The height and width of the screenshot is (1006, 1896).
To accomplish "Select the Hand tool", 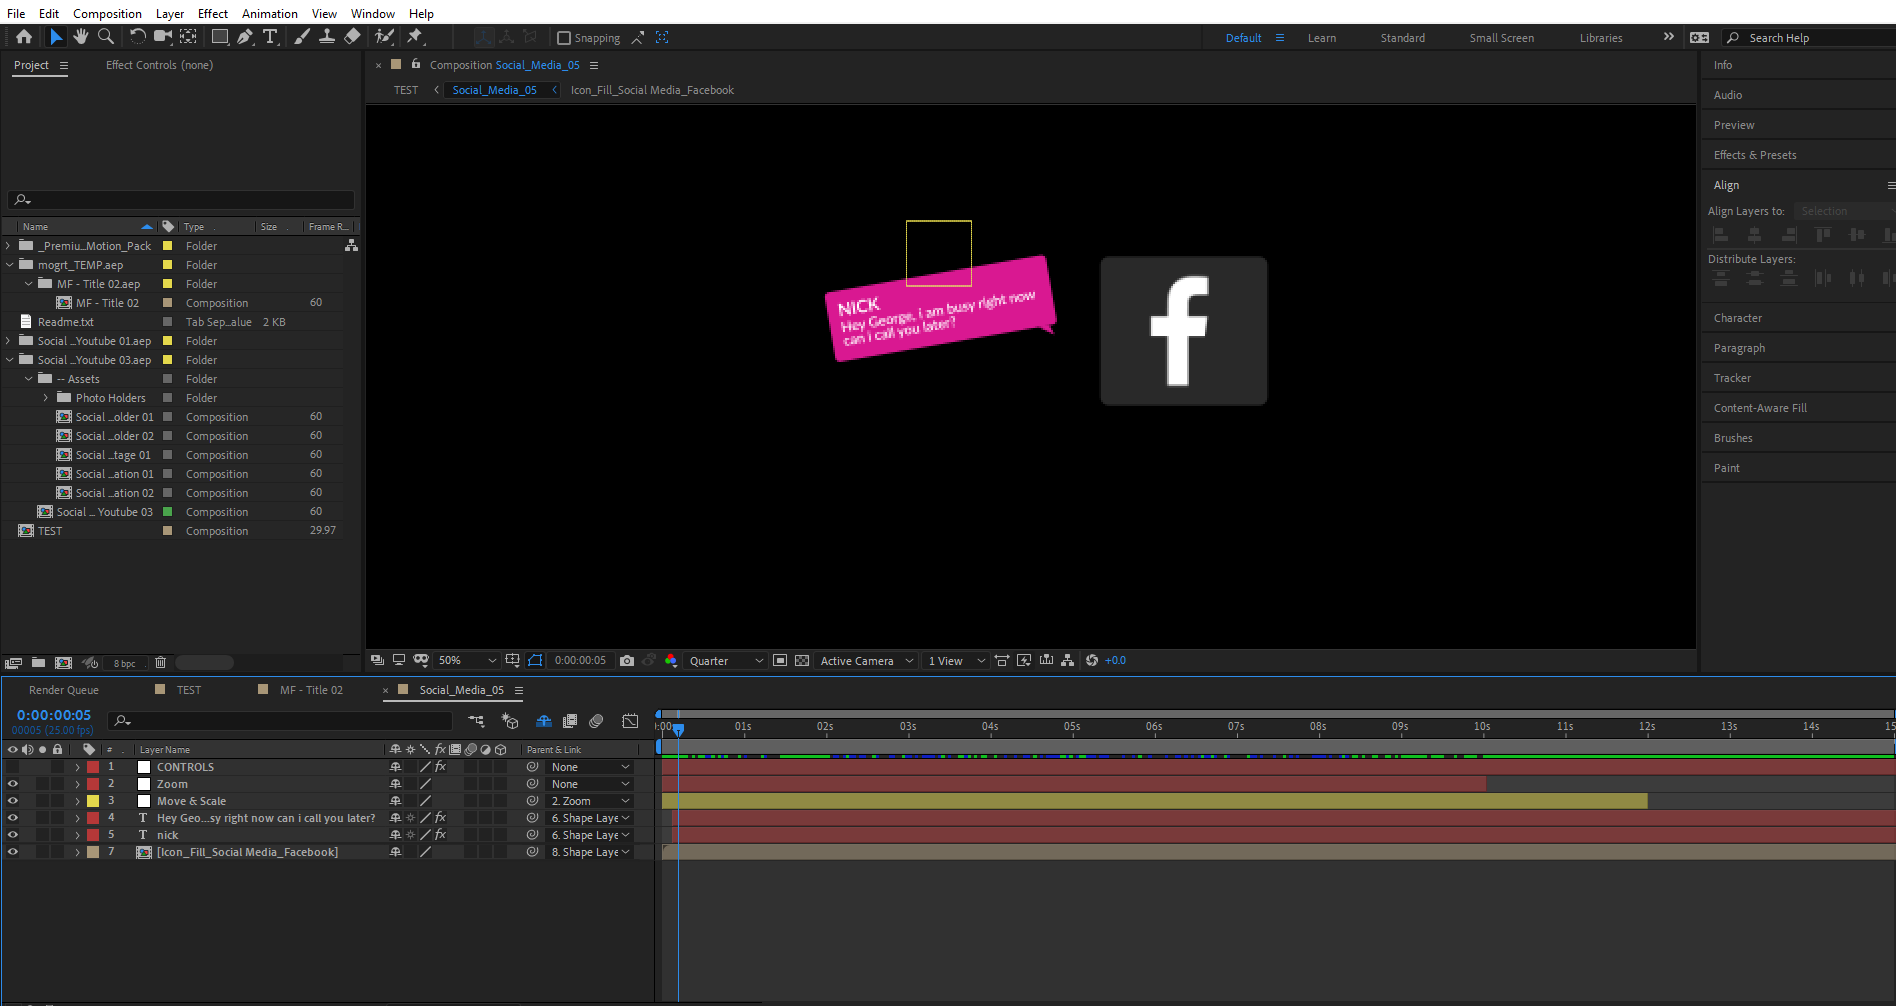I will (x=81, y=37).
